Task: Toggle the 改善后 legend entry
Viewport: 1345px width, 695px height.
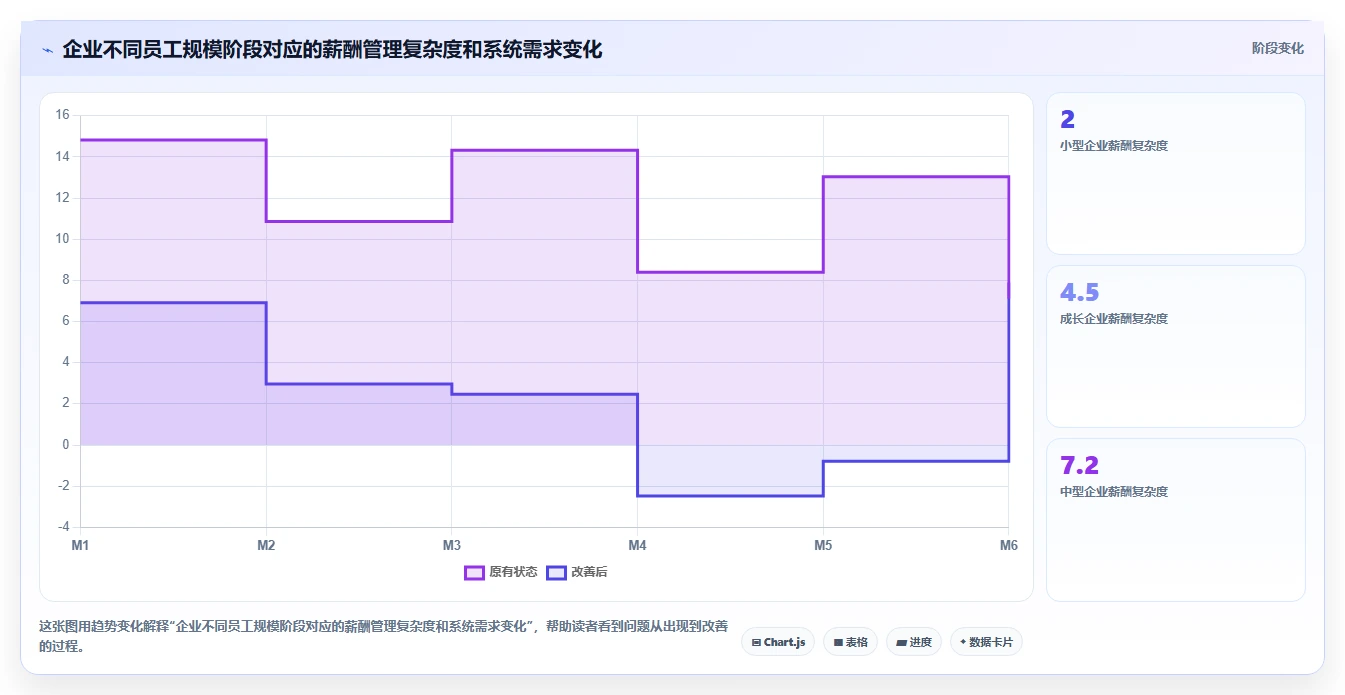Action: click(x=576, y=572)
